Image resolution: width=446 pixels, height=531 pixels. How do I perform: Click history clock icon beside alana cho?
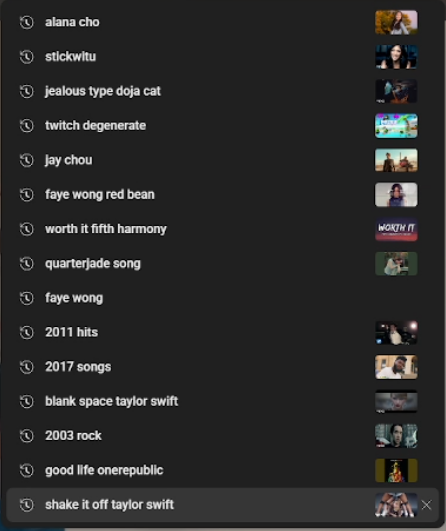[26, 22]
